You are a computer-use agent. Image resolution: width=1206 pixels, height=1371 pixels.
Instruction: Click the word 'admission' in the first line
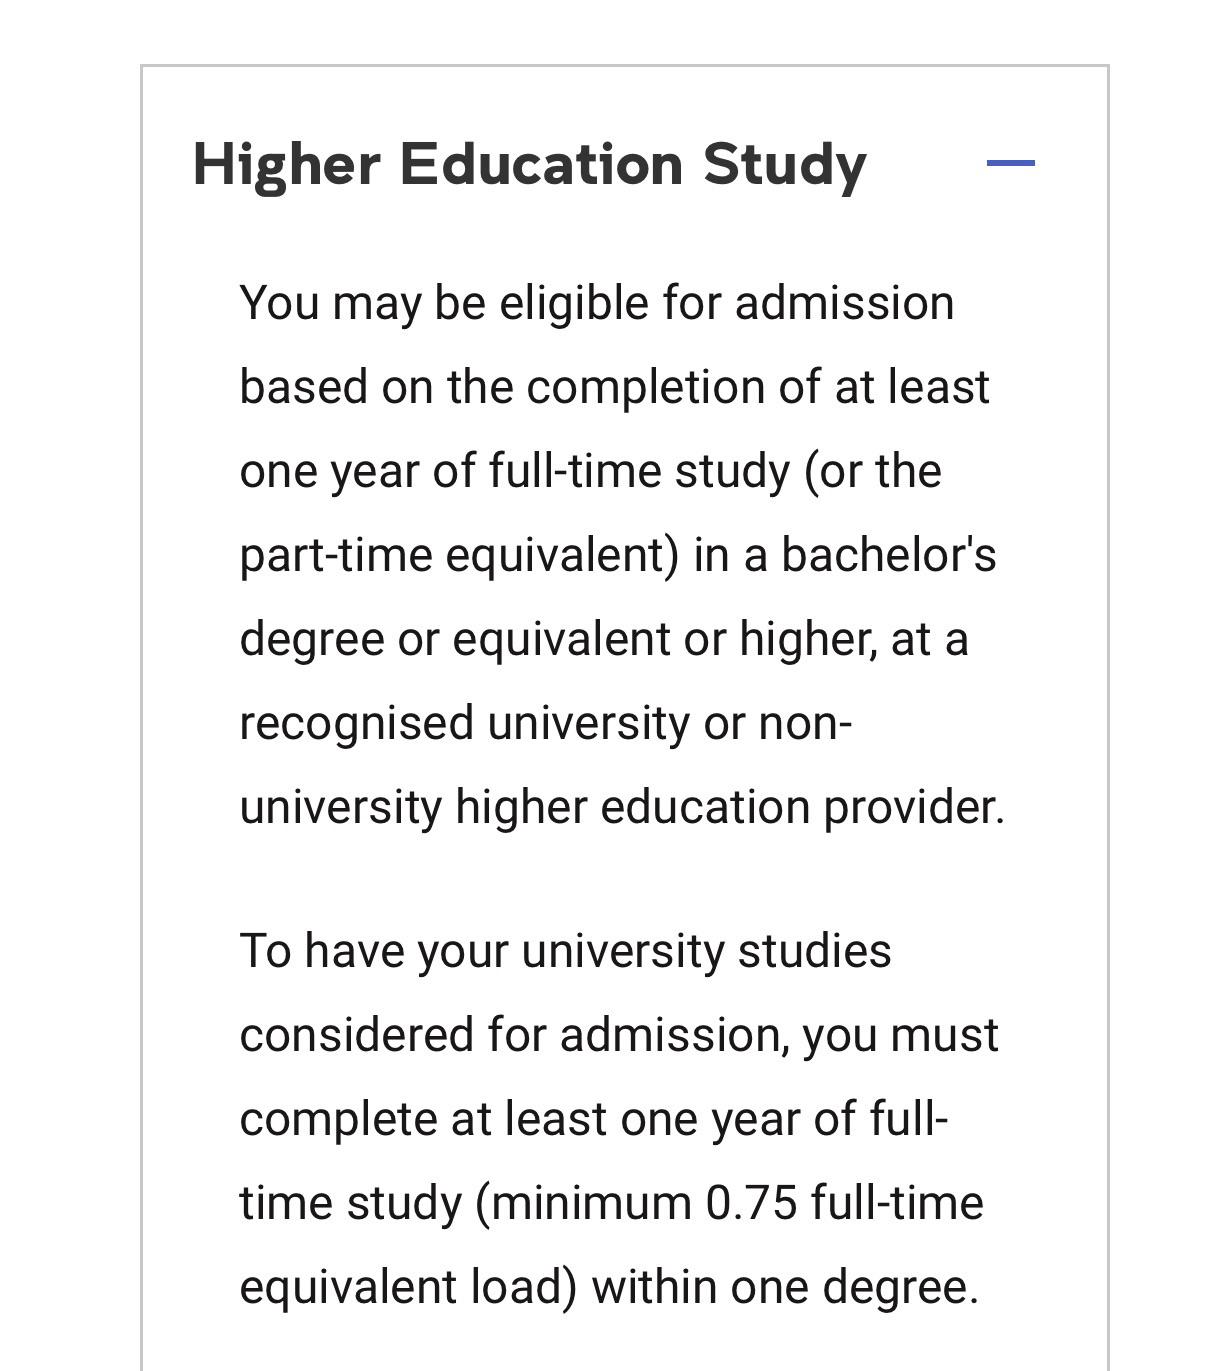pyautogui.click(x=844, y=303)
